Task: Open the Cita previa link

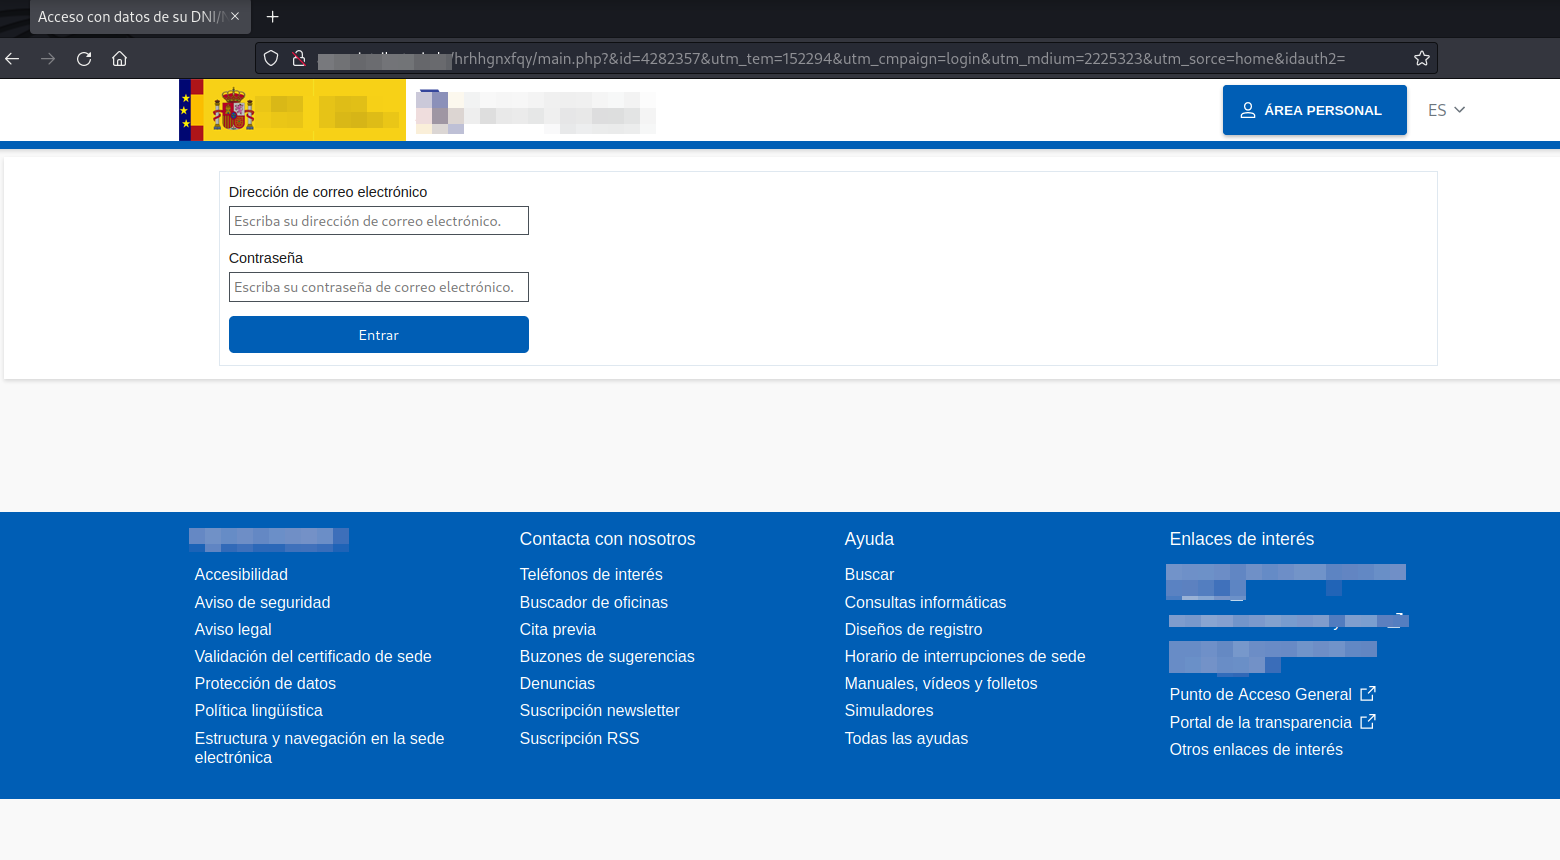Action: tap(557, 629)
